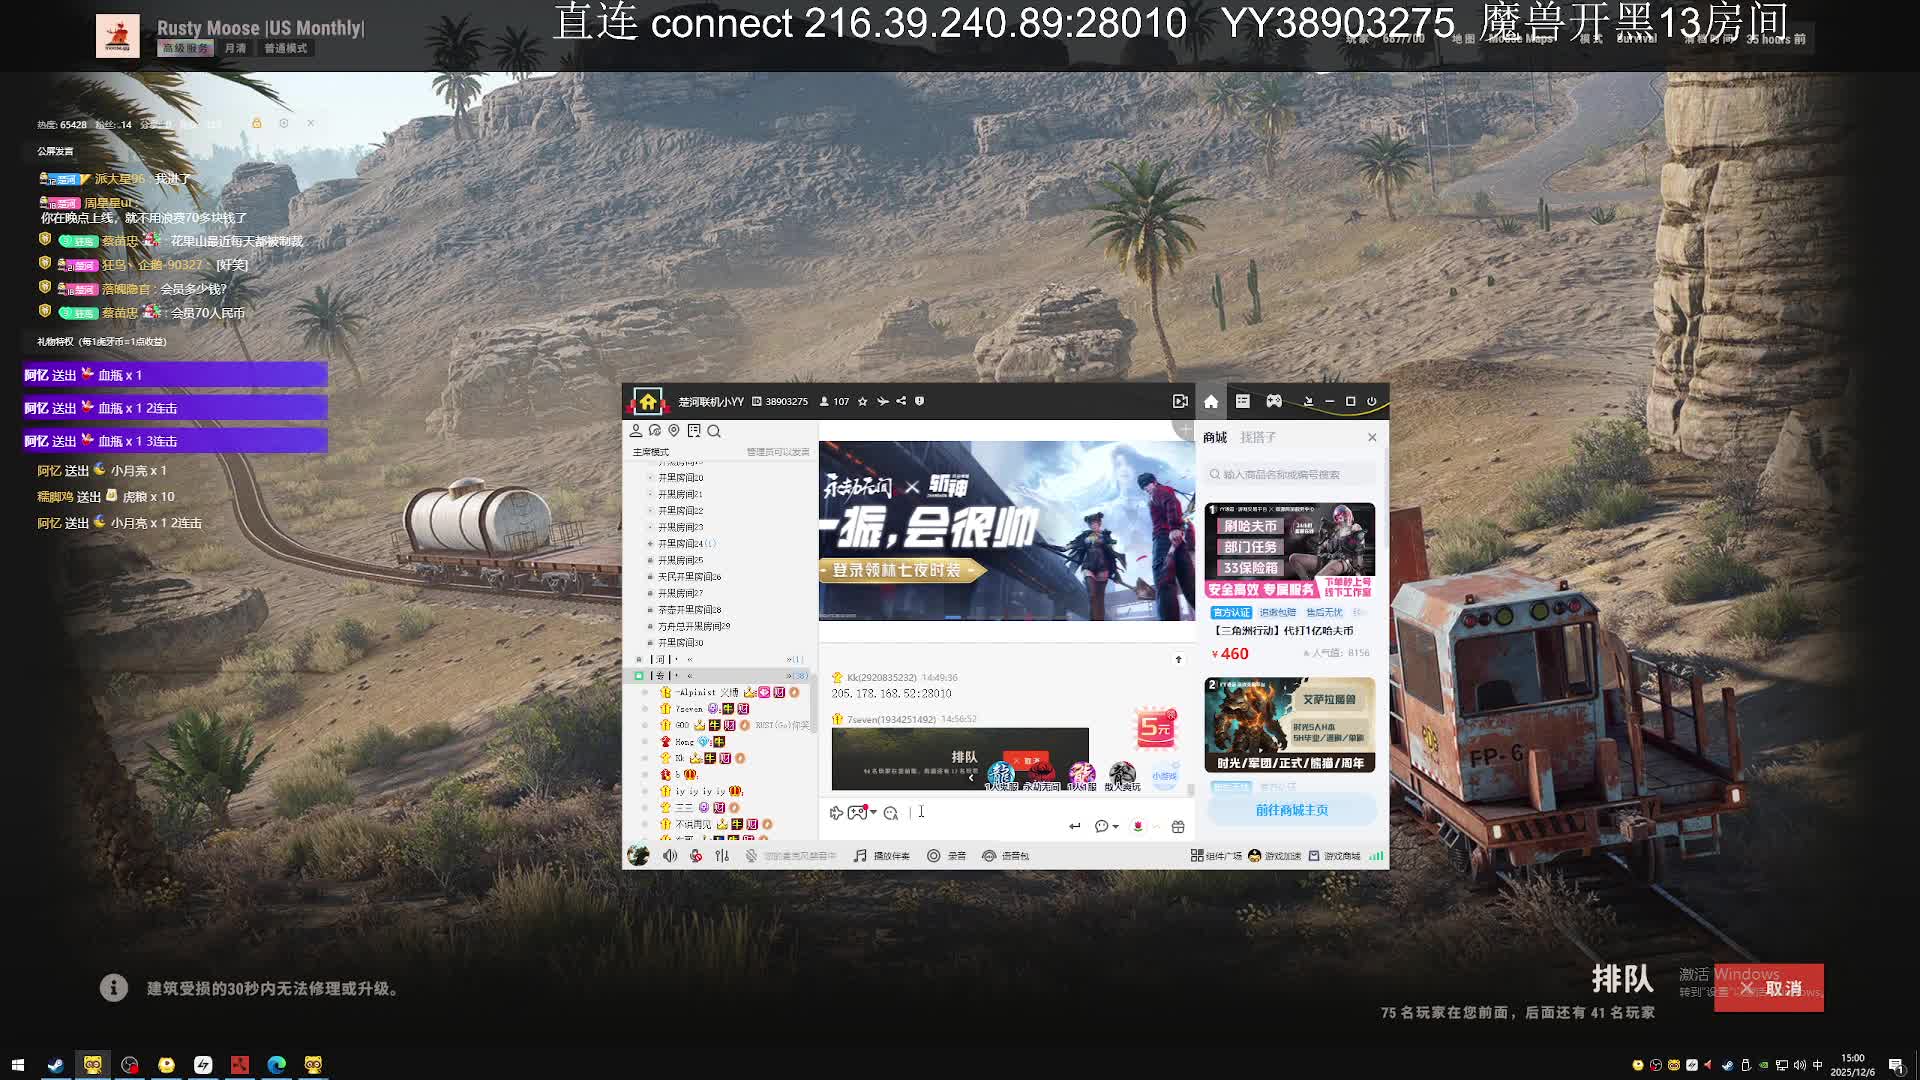This screenshot has width=1920, height=1080.
Task: Mute the speaker volume icon
Action: [670, 856]
